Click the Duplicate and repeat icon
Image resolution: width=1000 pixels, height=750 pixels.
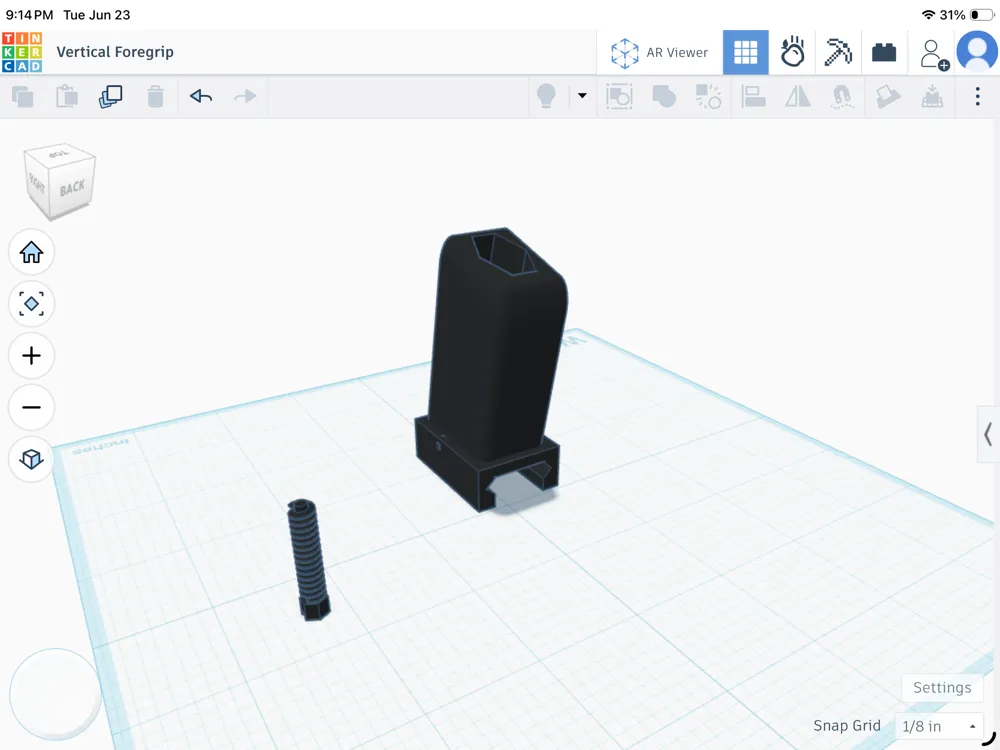[x=111, y=97]
